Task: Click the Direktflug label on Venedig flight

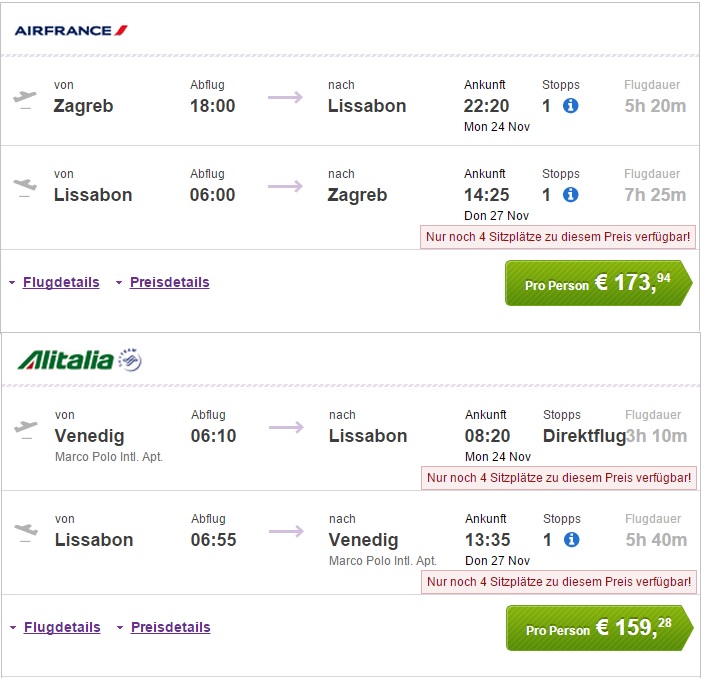Action: (584, 436)
